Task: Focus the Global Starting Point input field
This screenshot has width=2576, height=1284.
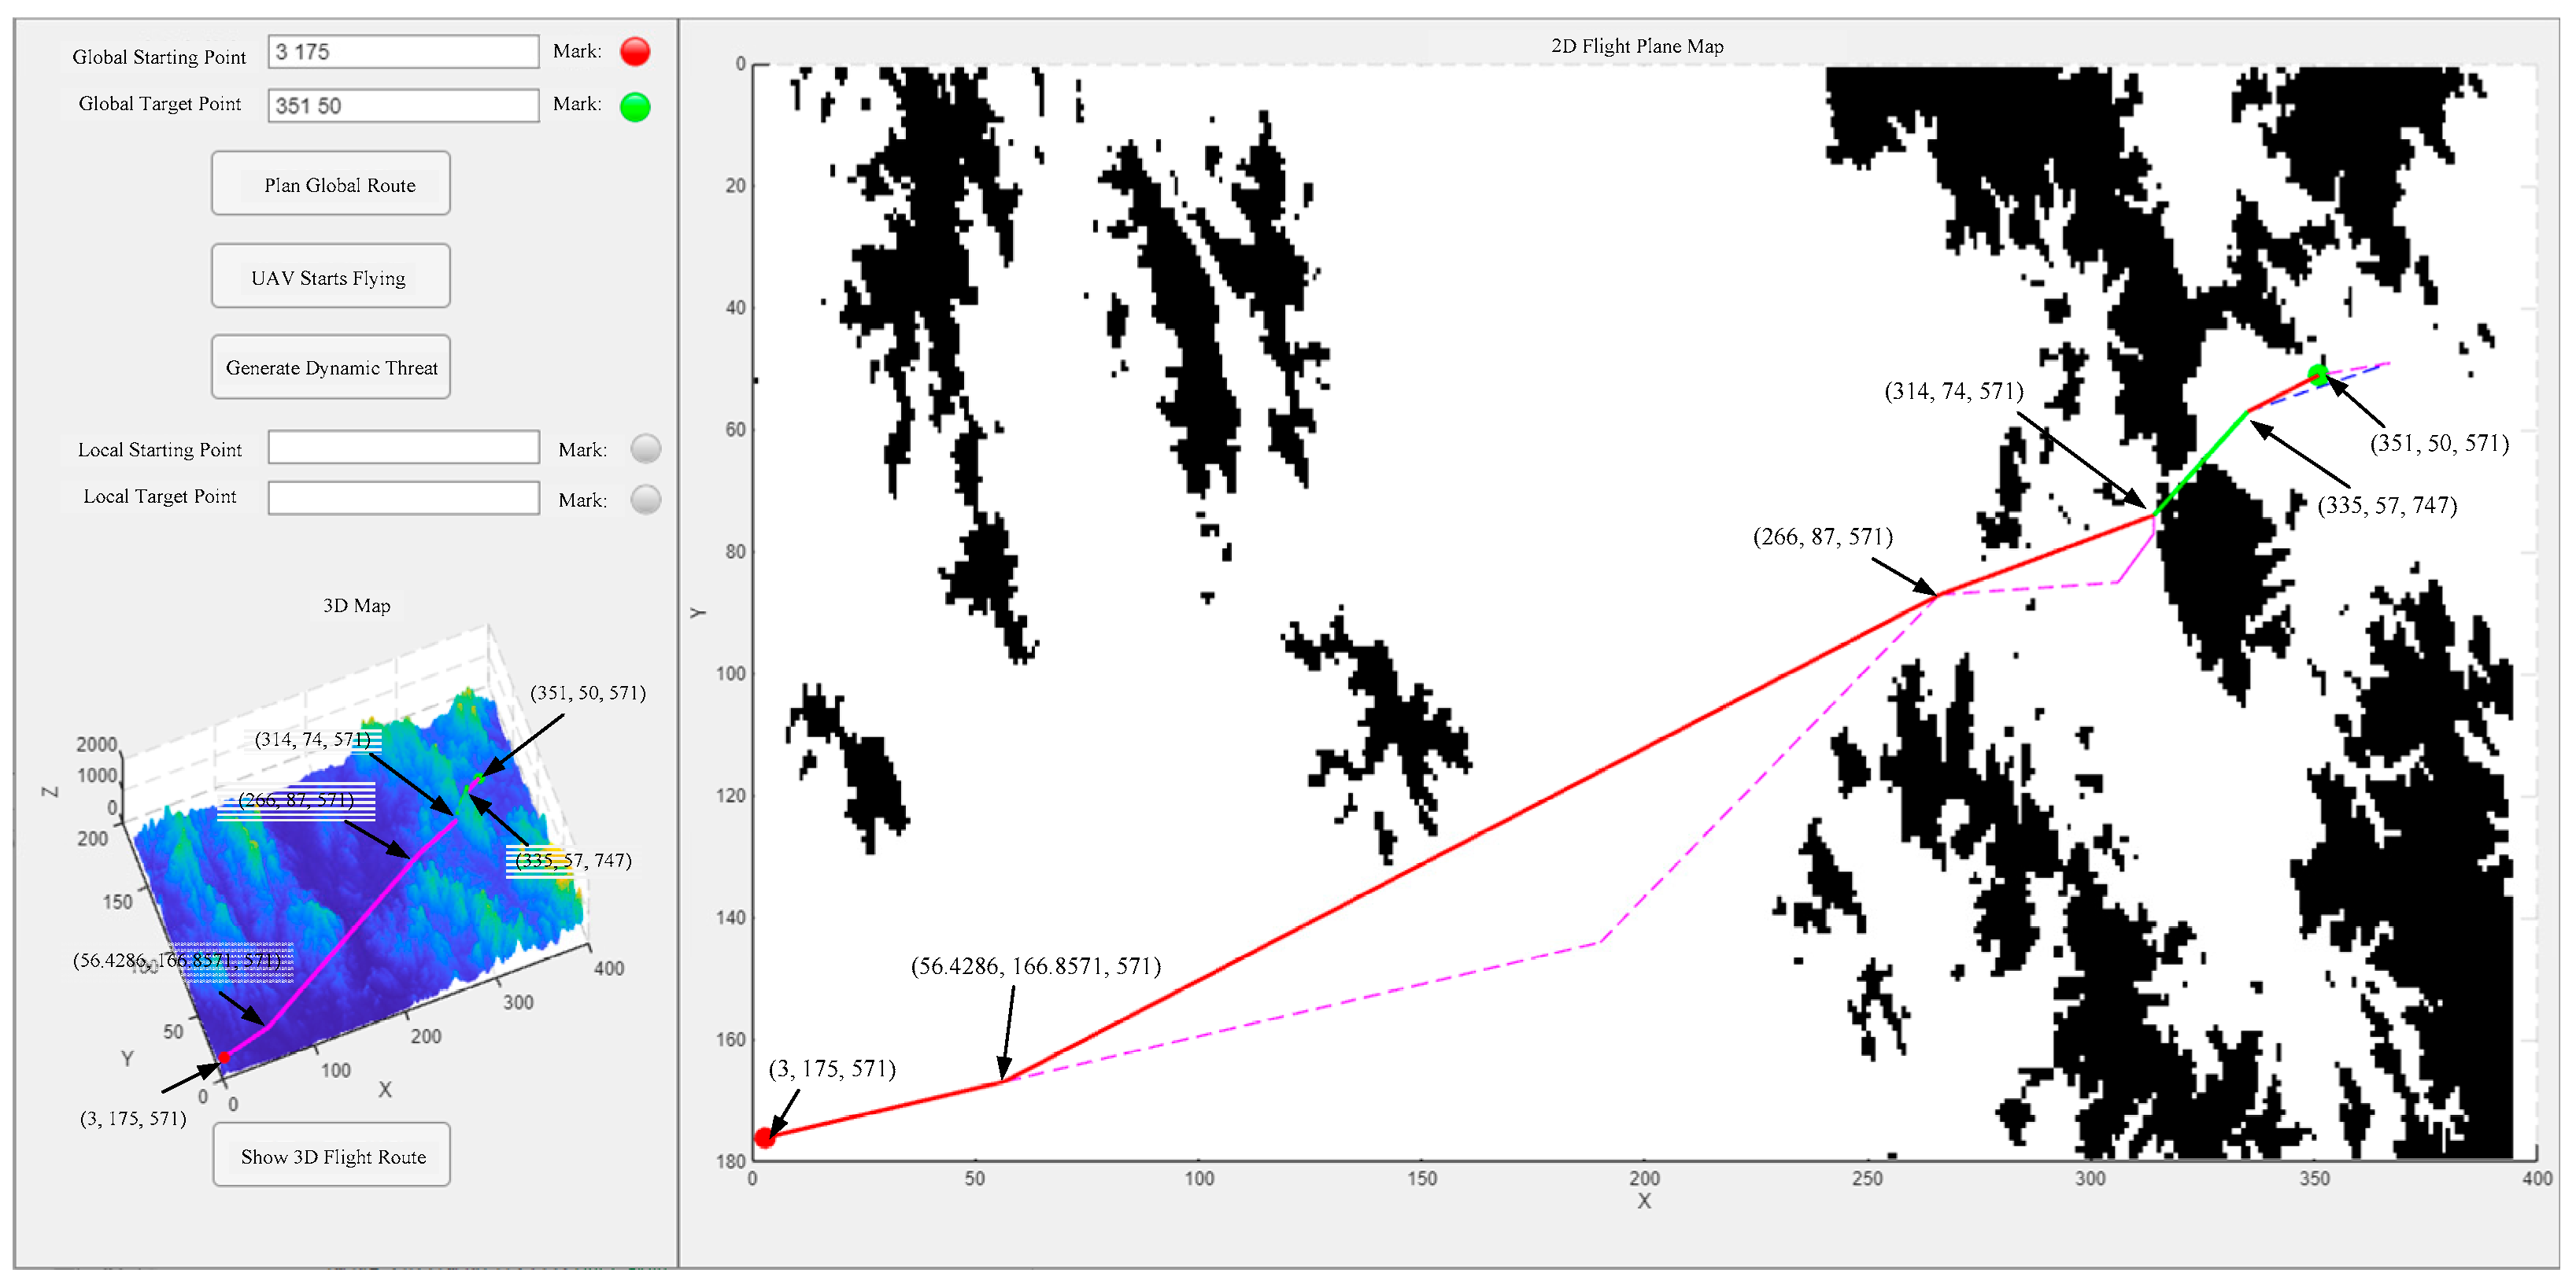Action: [x=403, y=52]
